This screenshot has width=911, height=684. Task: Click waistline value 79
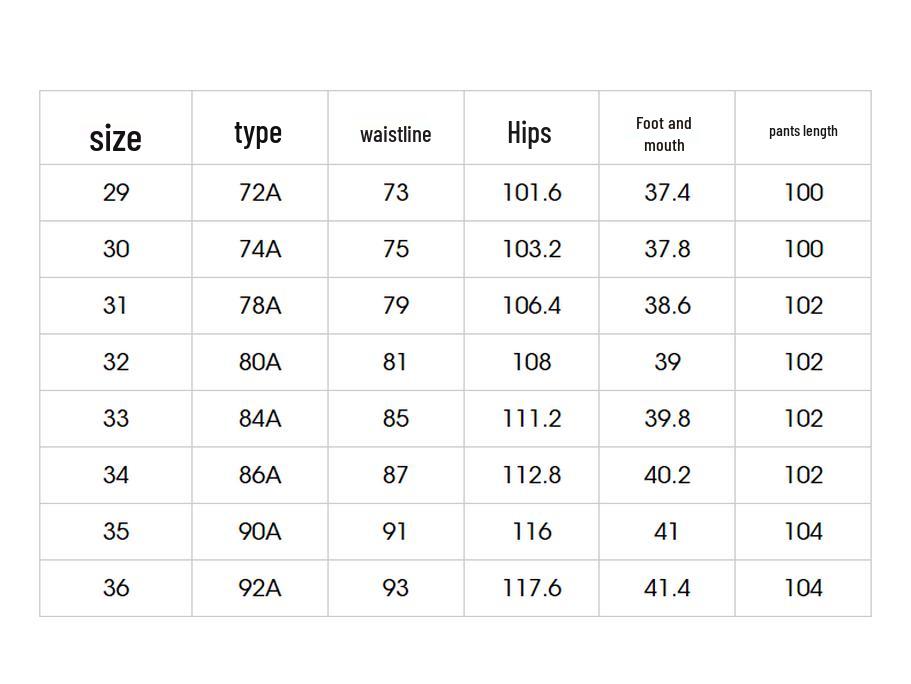coord(396,305)
